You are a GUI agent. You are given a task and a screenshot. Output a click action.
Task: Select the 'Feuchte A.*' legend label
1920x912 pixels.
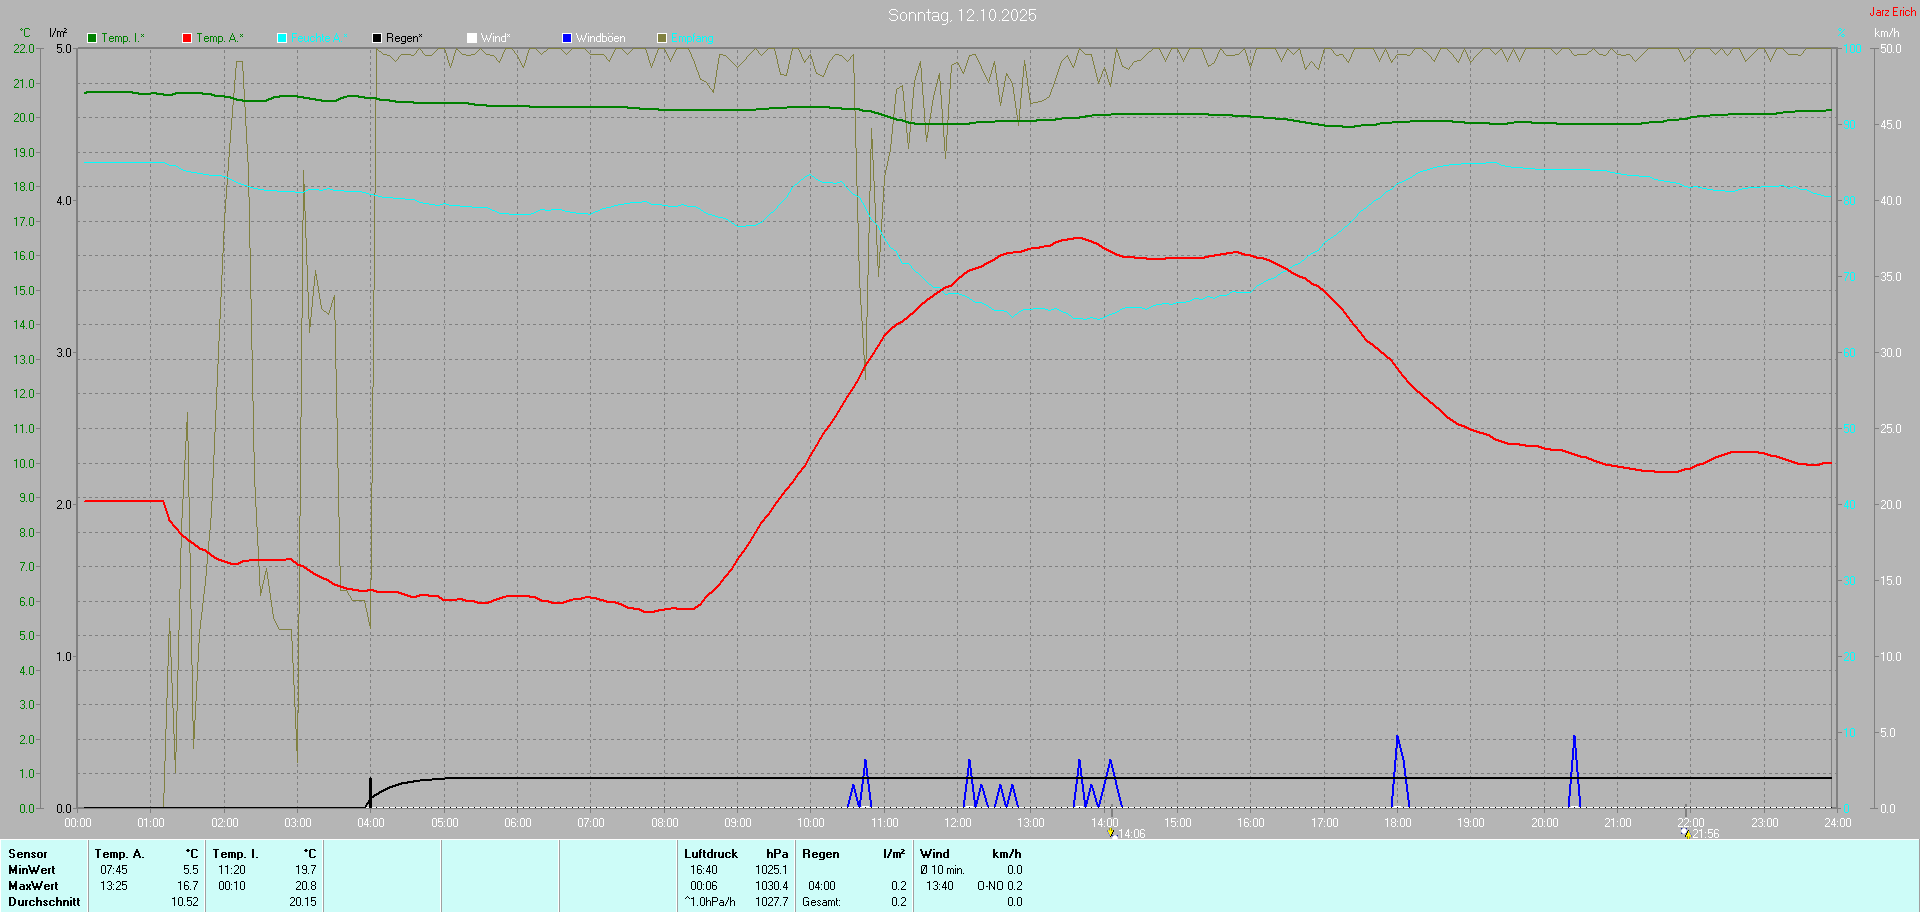tap(320, 38)
